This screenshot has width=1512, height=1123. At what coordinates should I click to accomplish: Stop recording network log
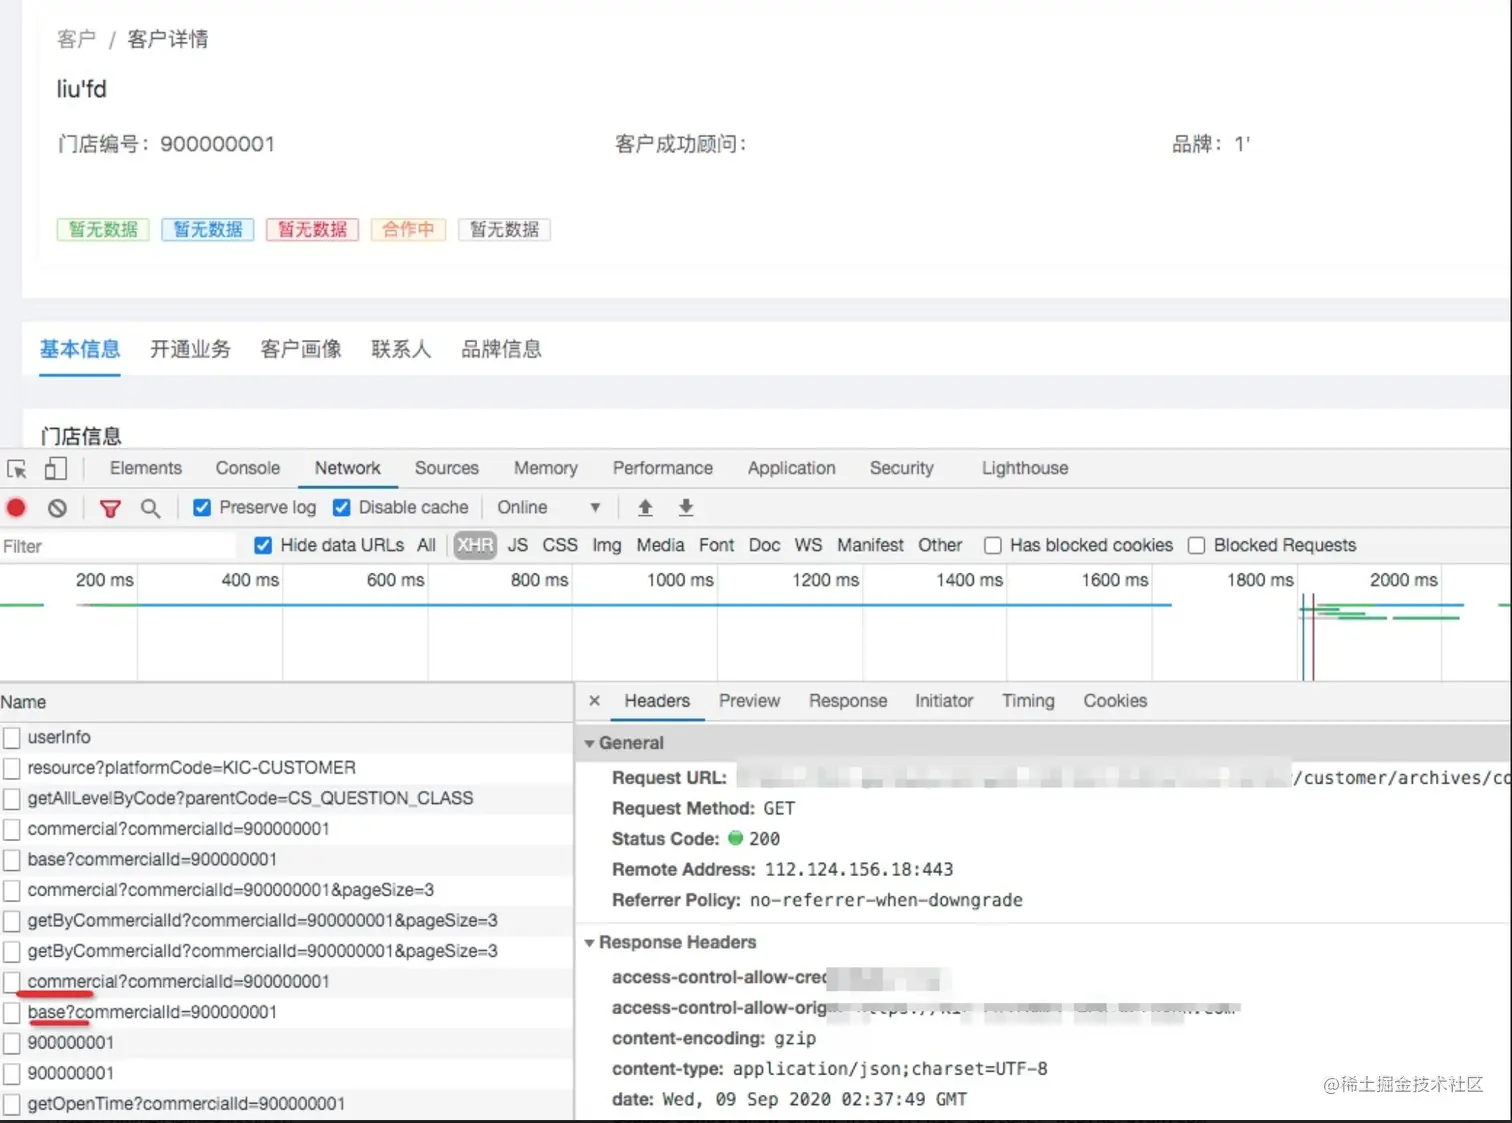click(16, 508)
